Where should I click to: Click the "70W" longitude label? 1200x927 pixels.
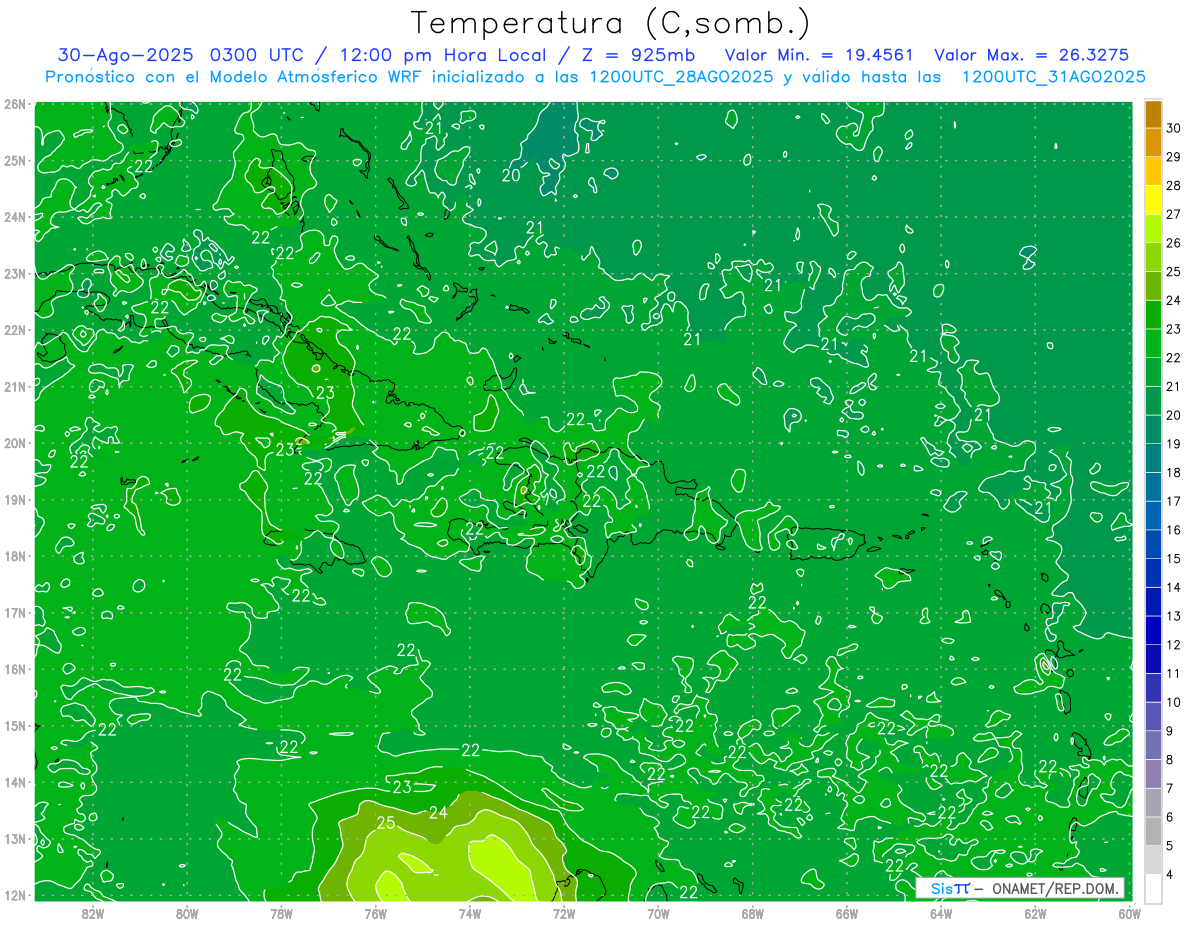658,912
